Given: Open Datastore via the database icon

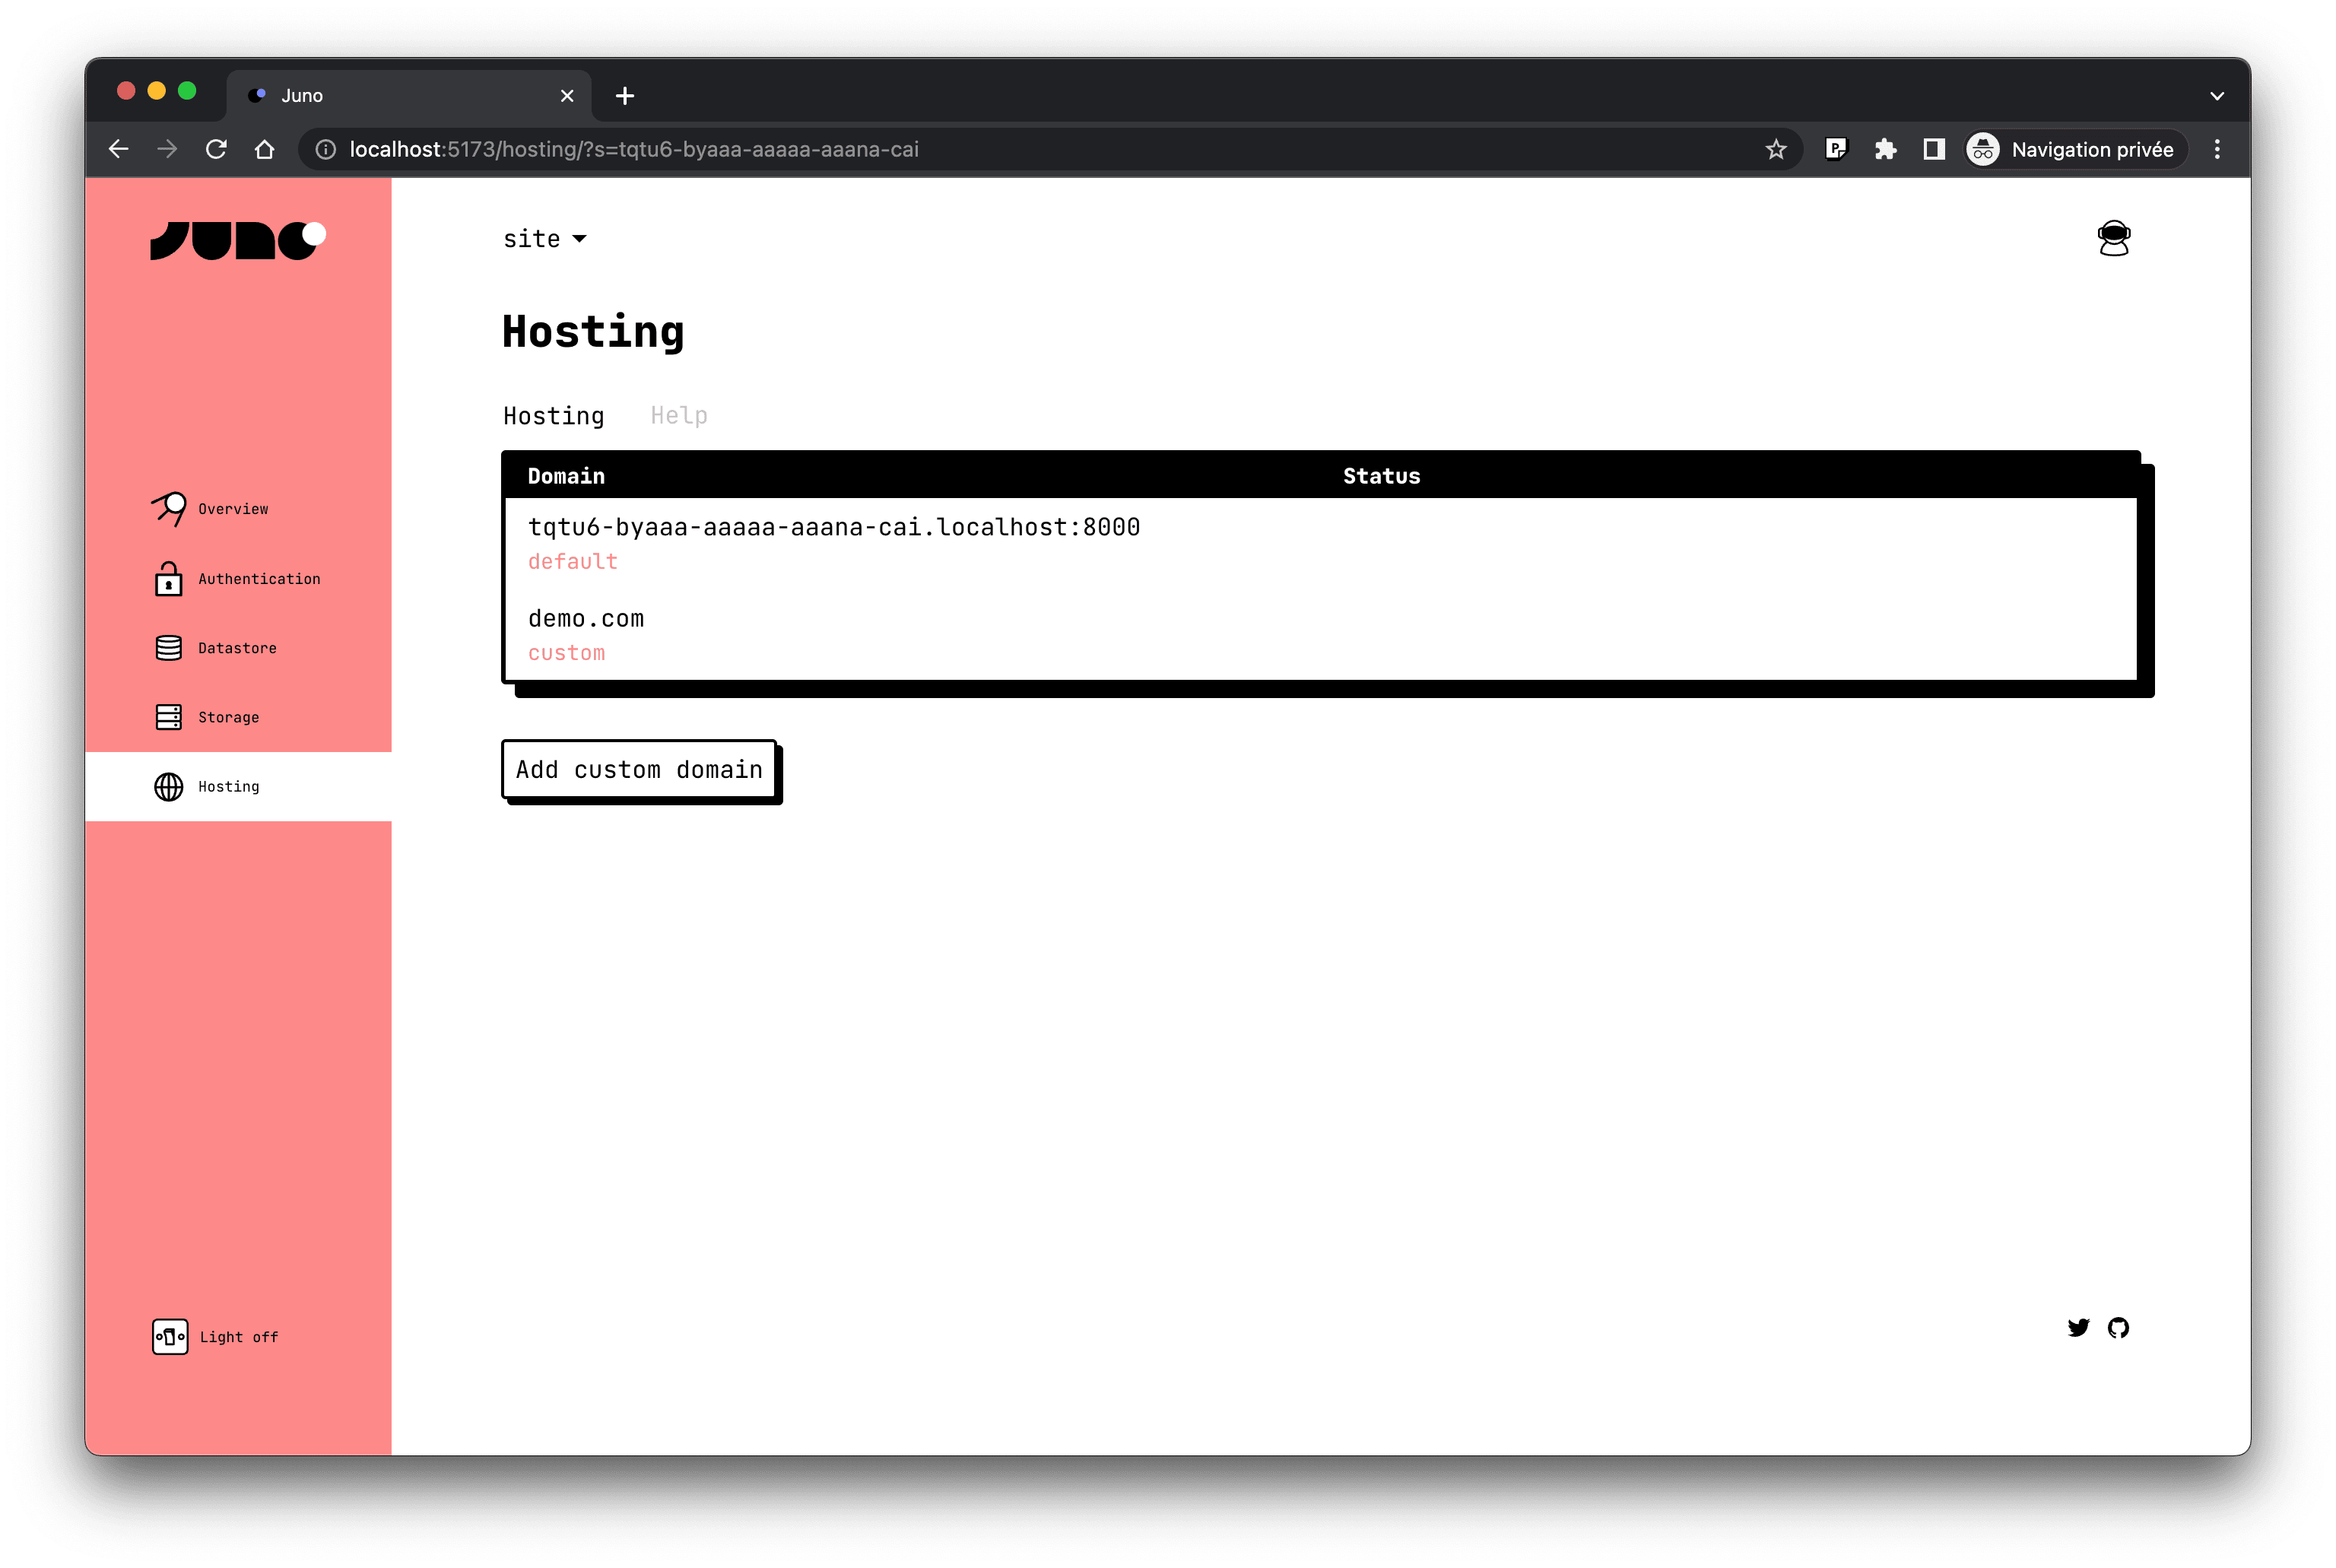Looking at the screenshot, I should (169, 647).
